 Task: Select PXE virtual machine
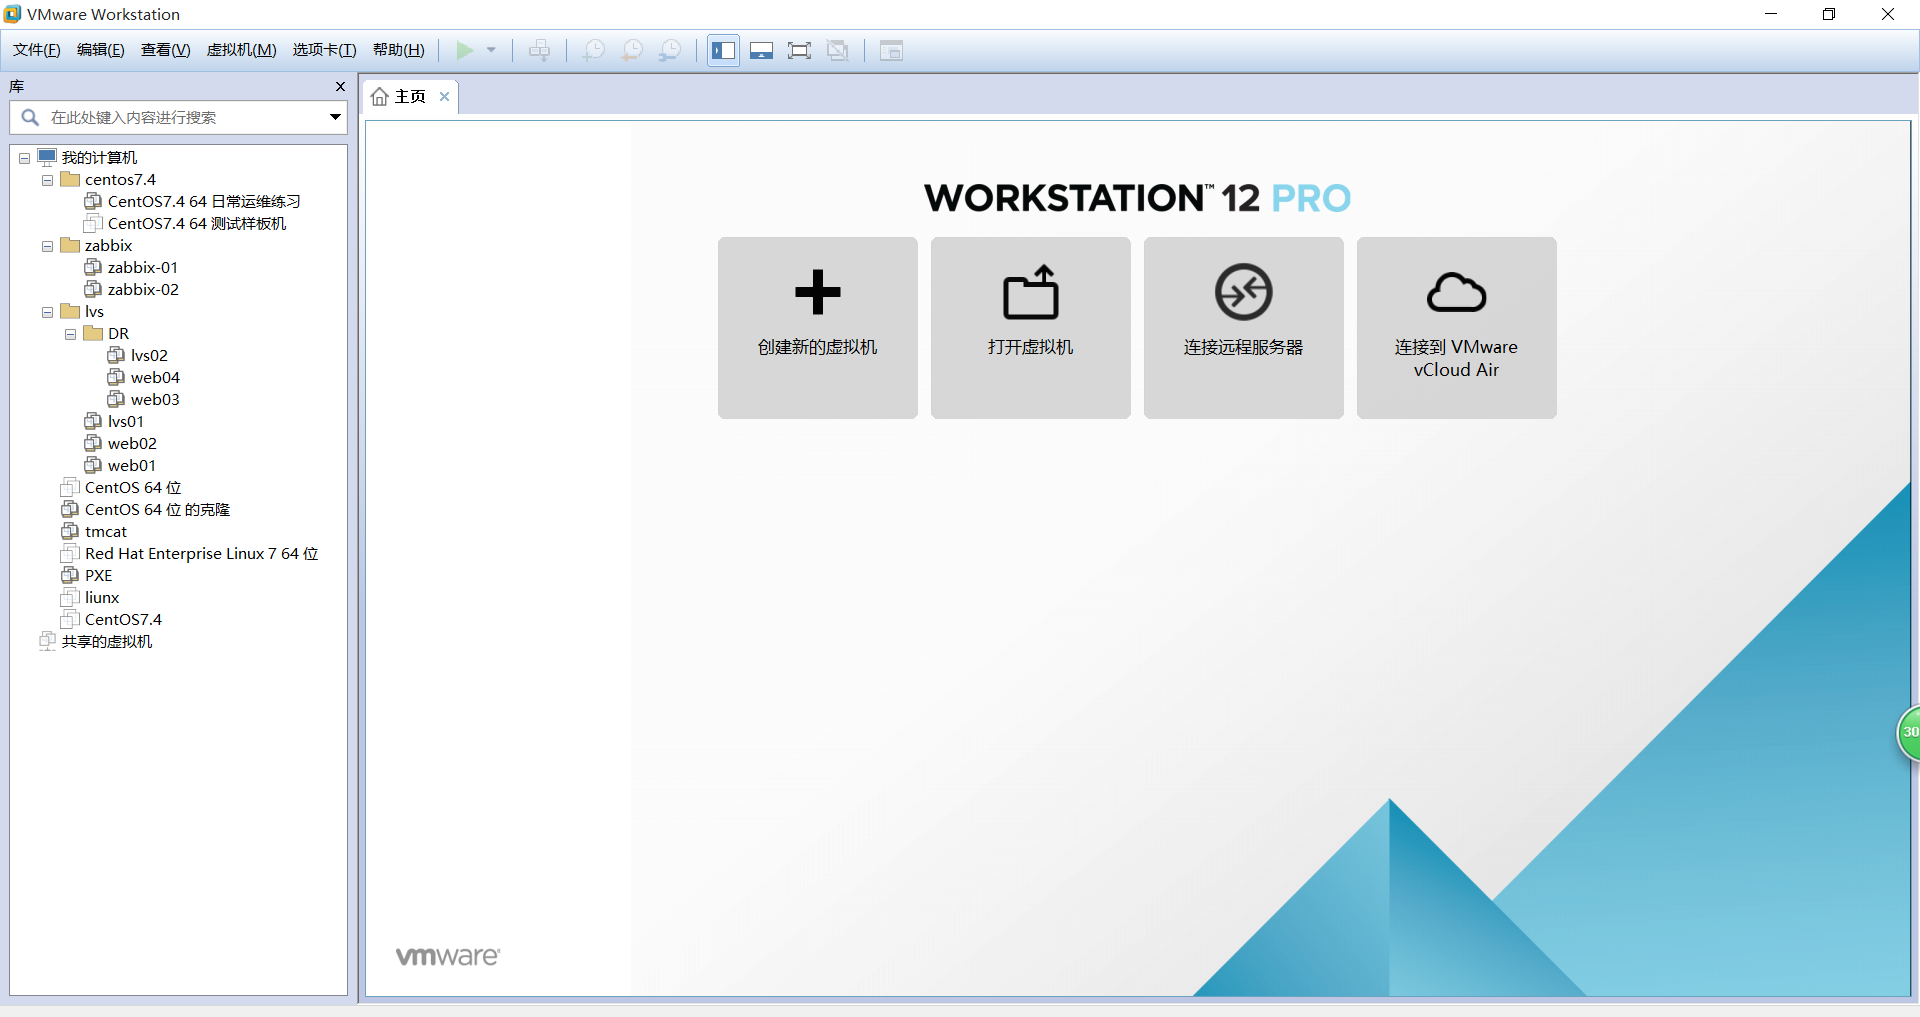pos(98,576)
